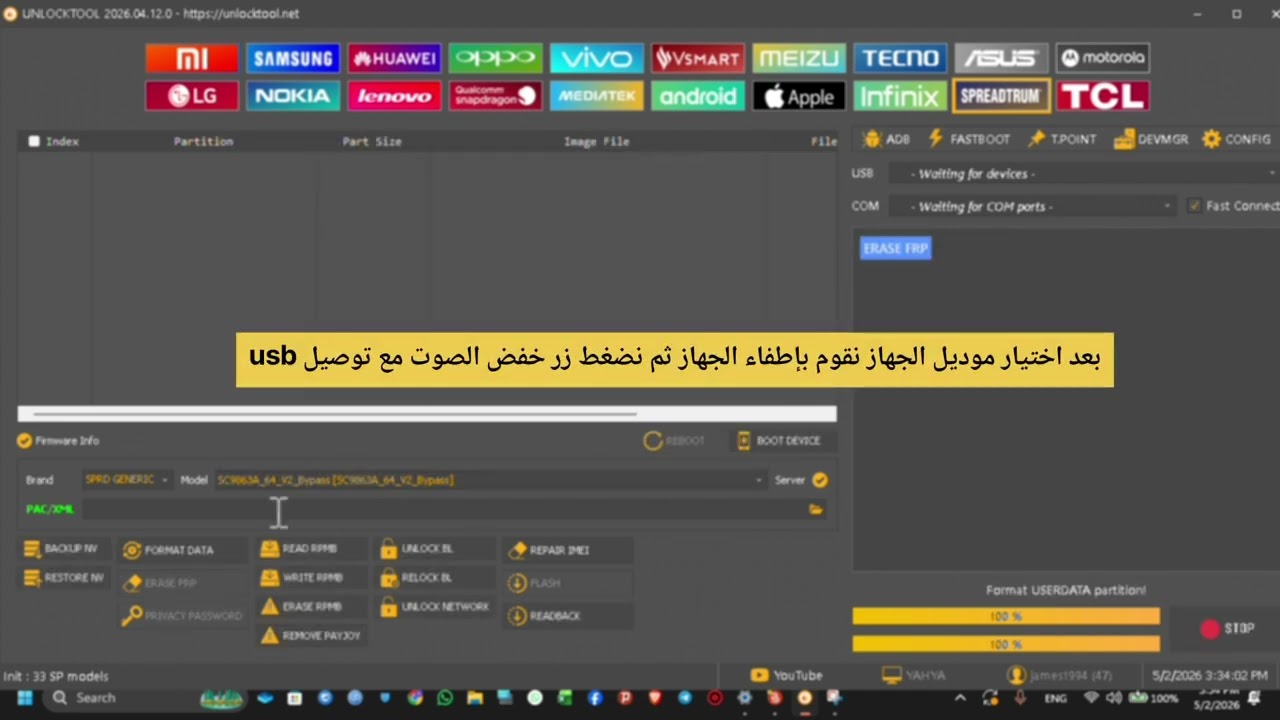Click the ERASE FRP tag in log
1280x720 pixels.
coord(896,248)
